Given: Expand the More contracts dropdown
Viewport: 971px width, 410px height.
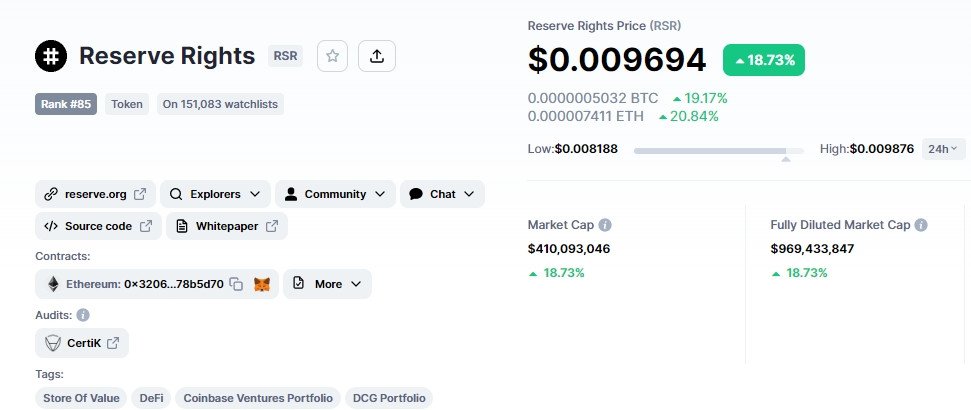Looking at the screenshot, I should [328, 284].
